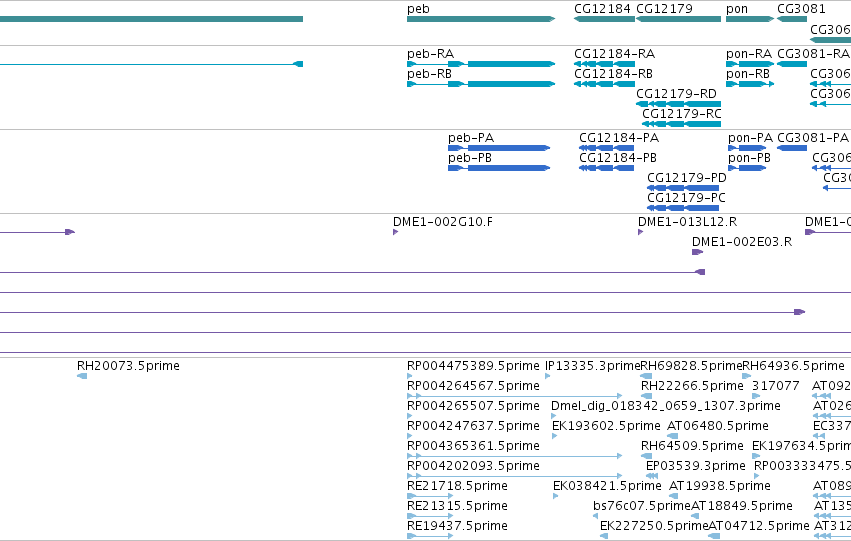Select EST IP13335.3prime
The width and height of the screenshot is (851, 541).
click(548, 376)
